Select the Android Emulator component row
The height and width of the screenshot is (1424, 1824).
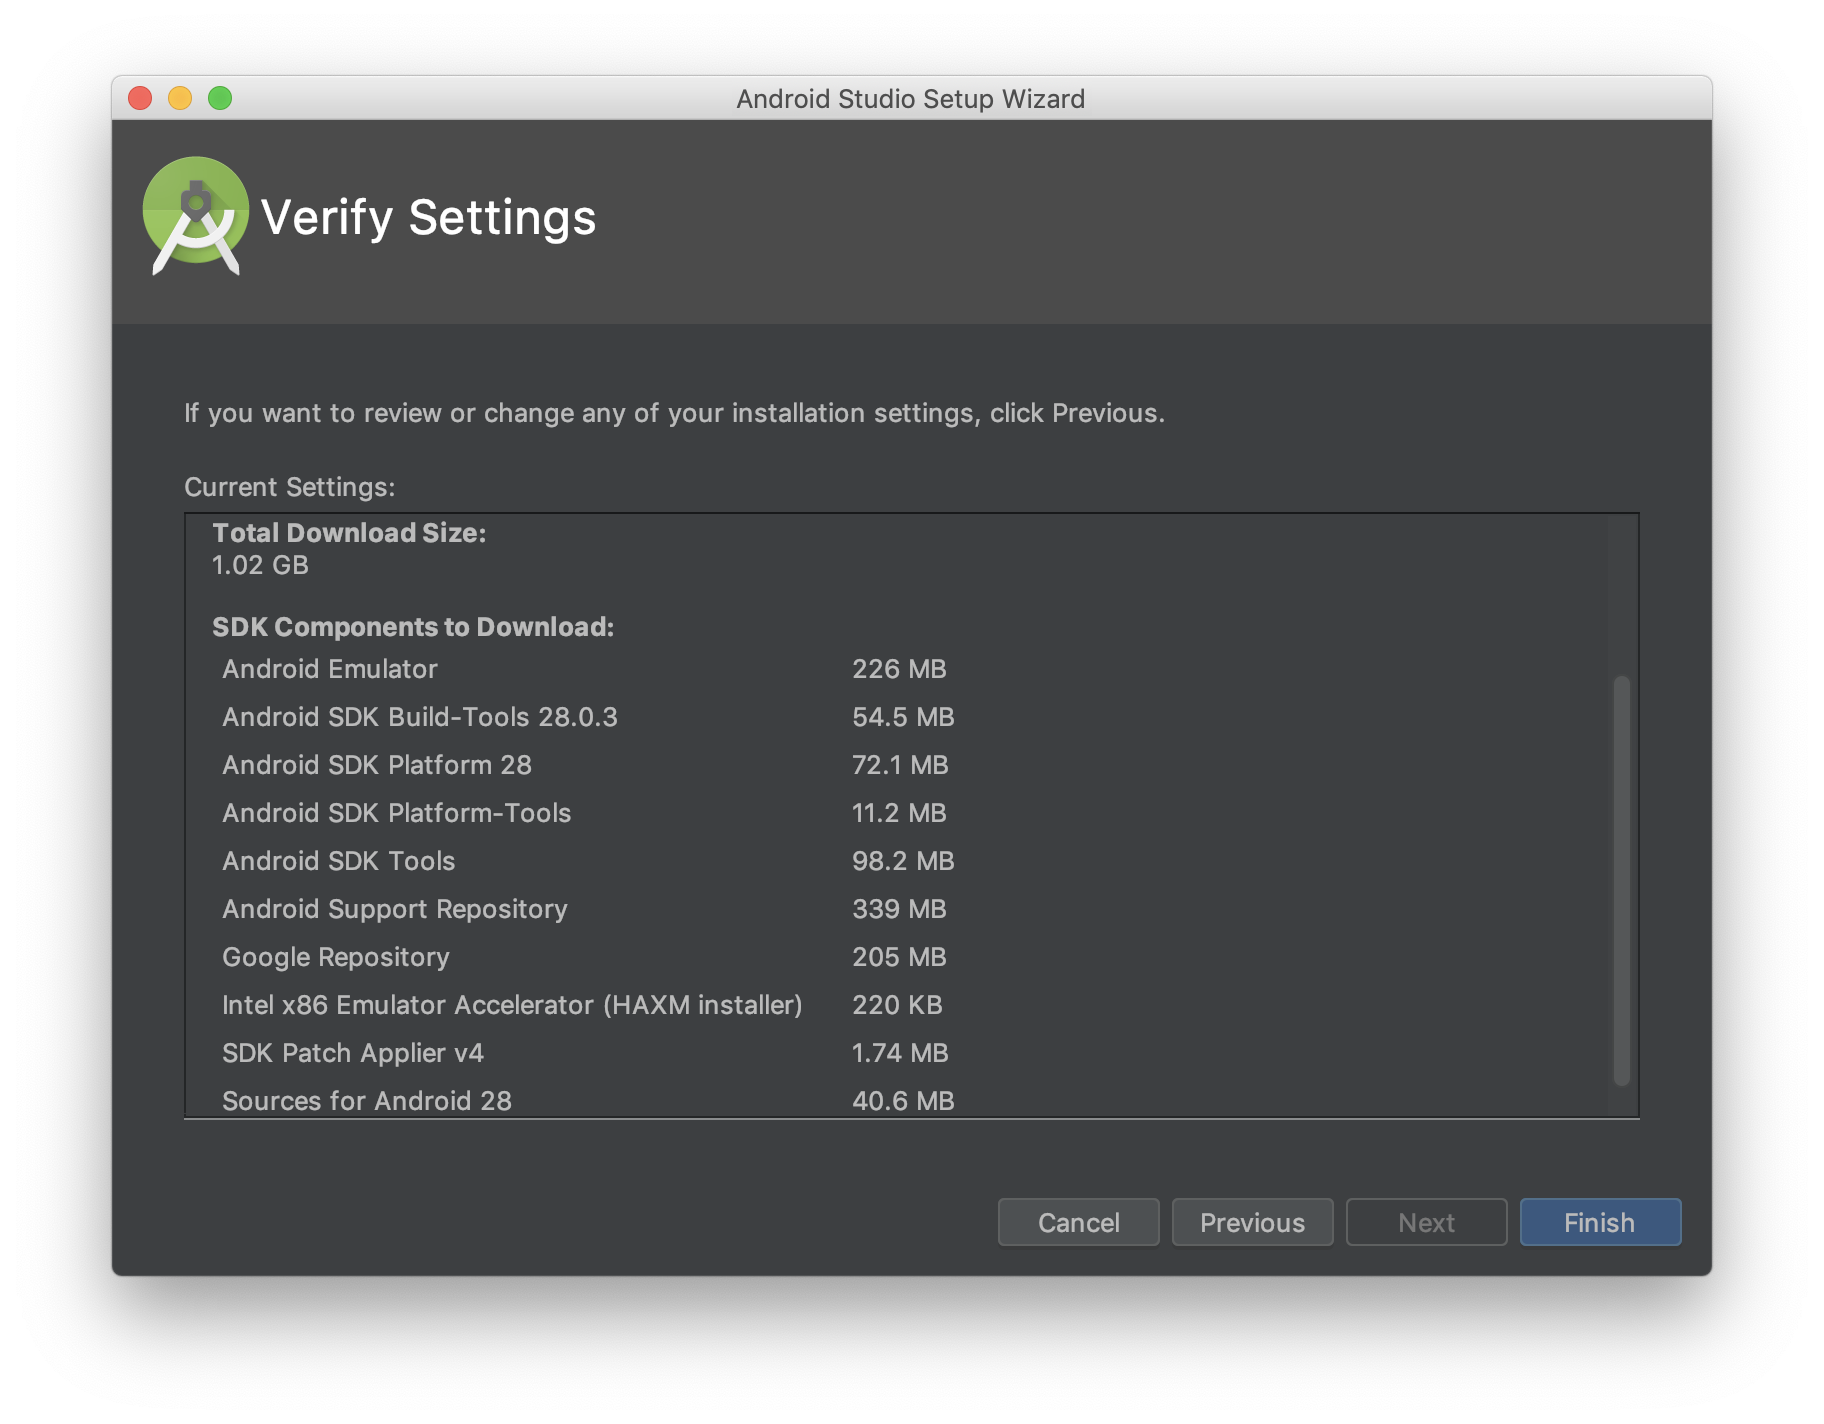(330, 669)
